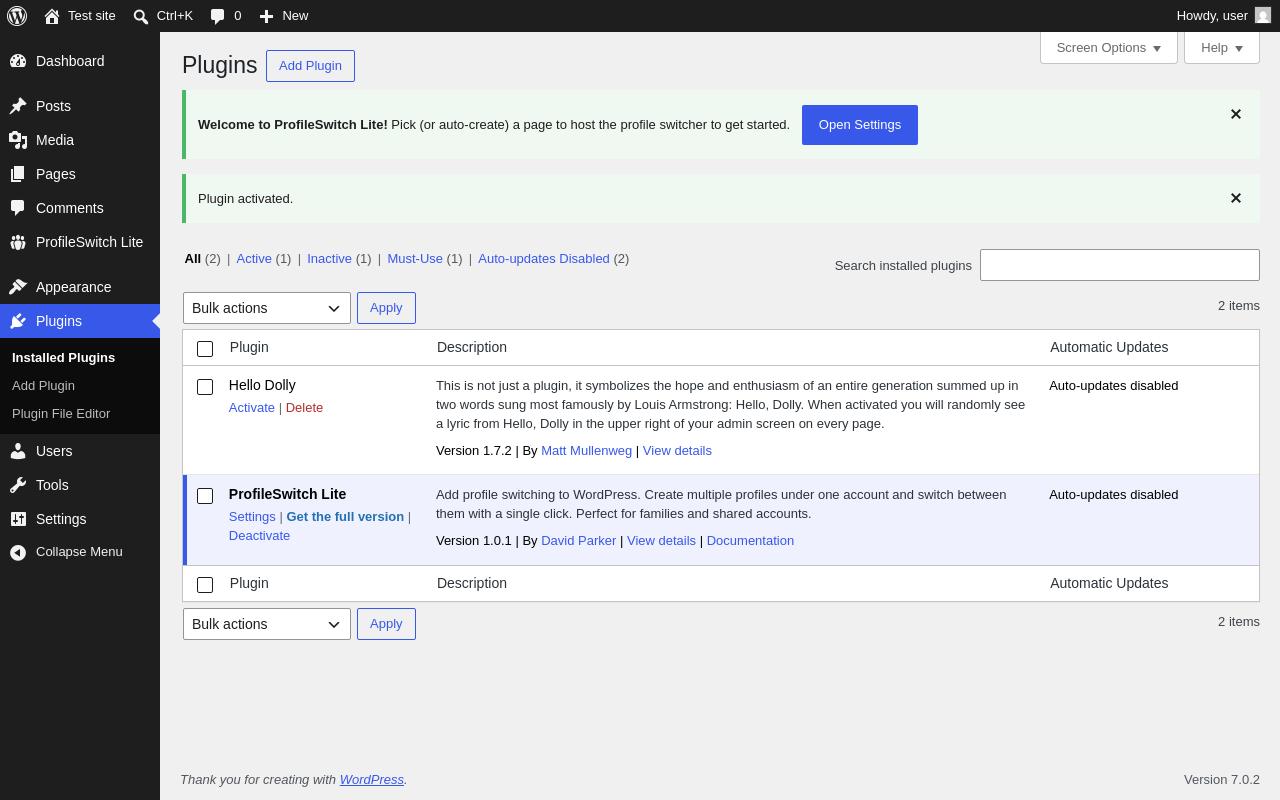Open the Howdy, user account menu
The height and width of the screenshot is (800, 1280).
click(1224, 16)
